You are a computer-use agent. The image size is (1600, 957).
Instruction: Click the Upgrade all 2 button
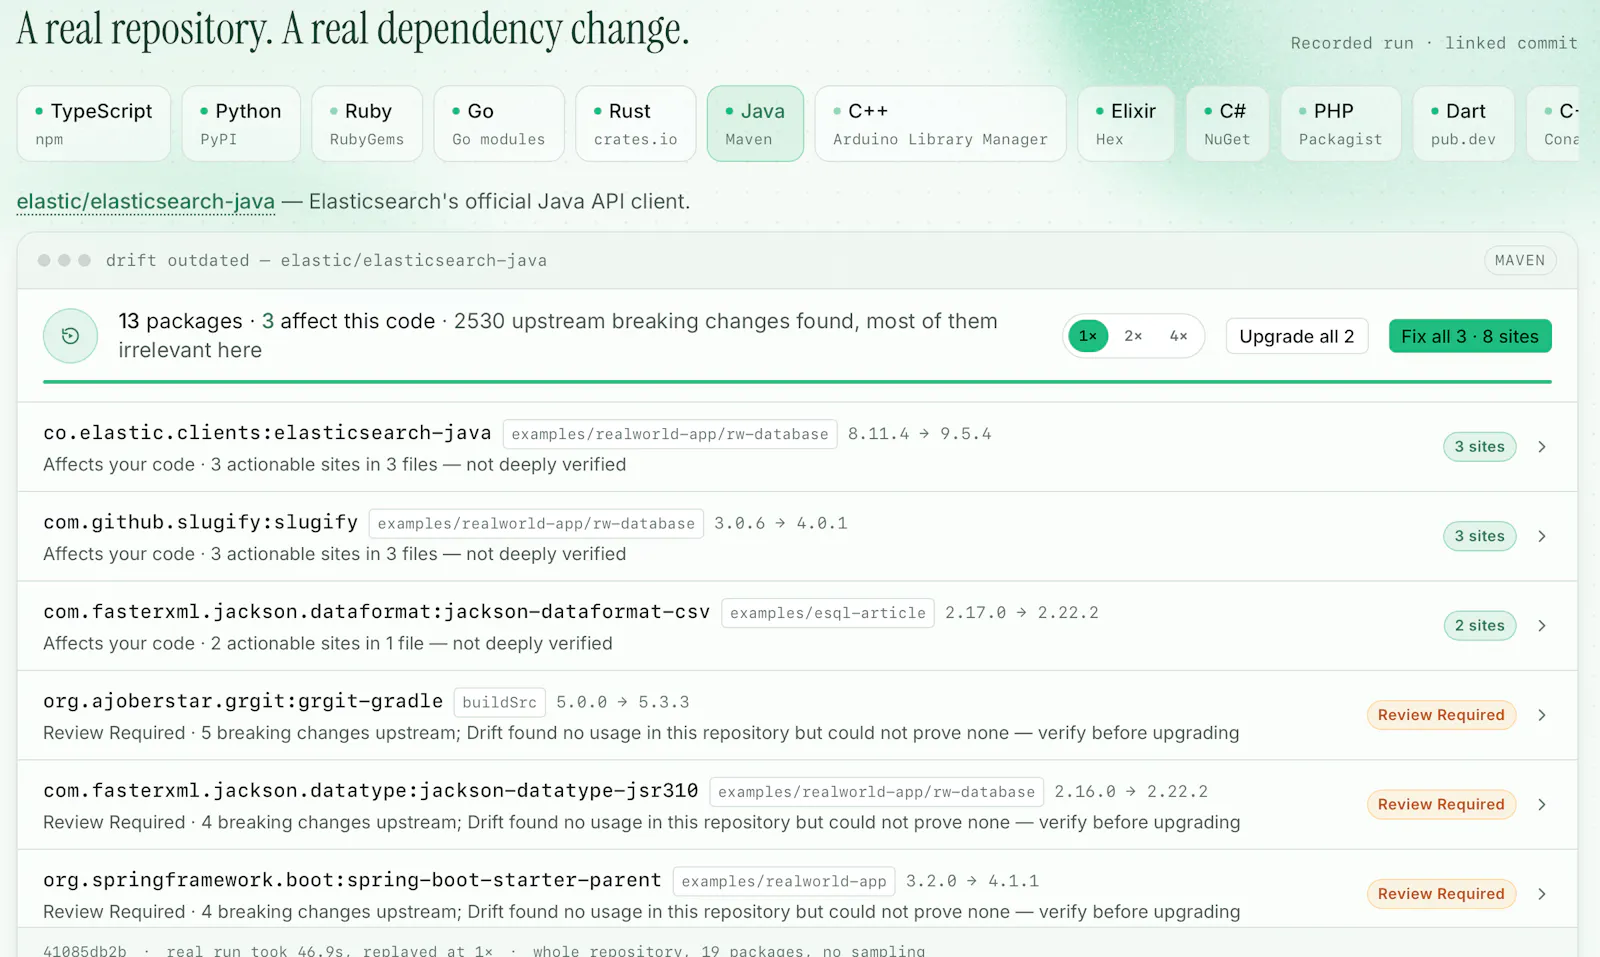[x=1297, y=336]
